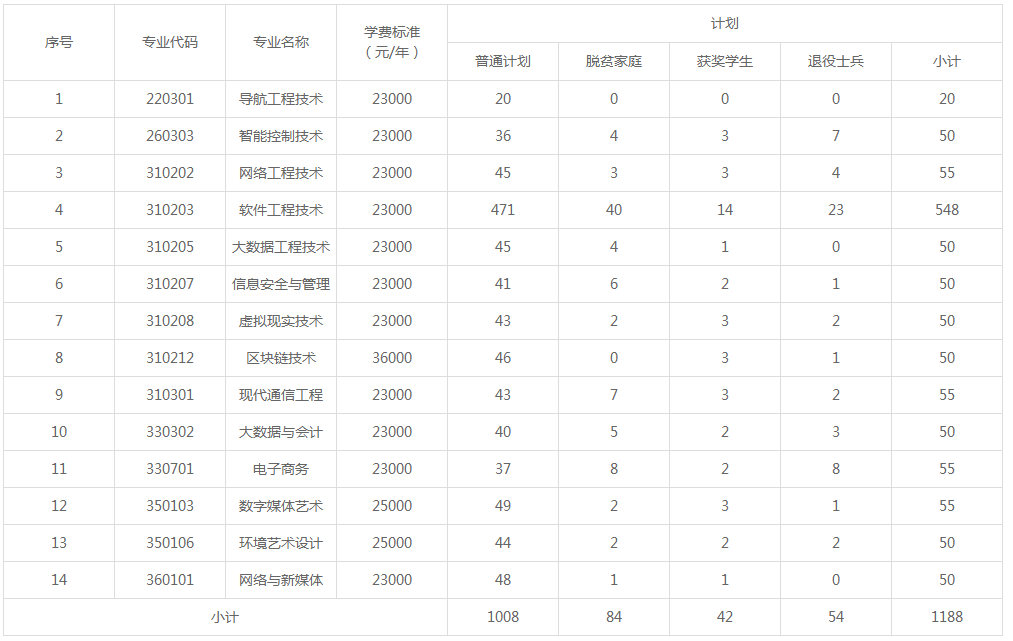
Task: Click the 数字媒体艺术 major name
Action: (281, 506)
